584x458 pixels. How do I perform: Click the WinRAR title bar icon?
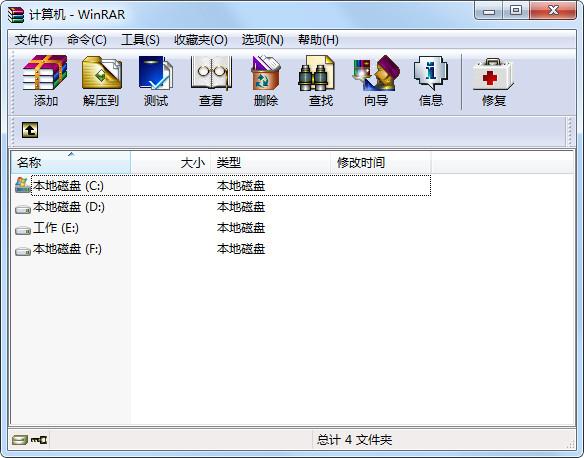[x=16, y=15]
